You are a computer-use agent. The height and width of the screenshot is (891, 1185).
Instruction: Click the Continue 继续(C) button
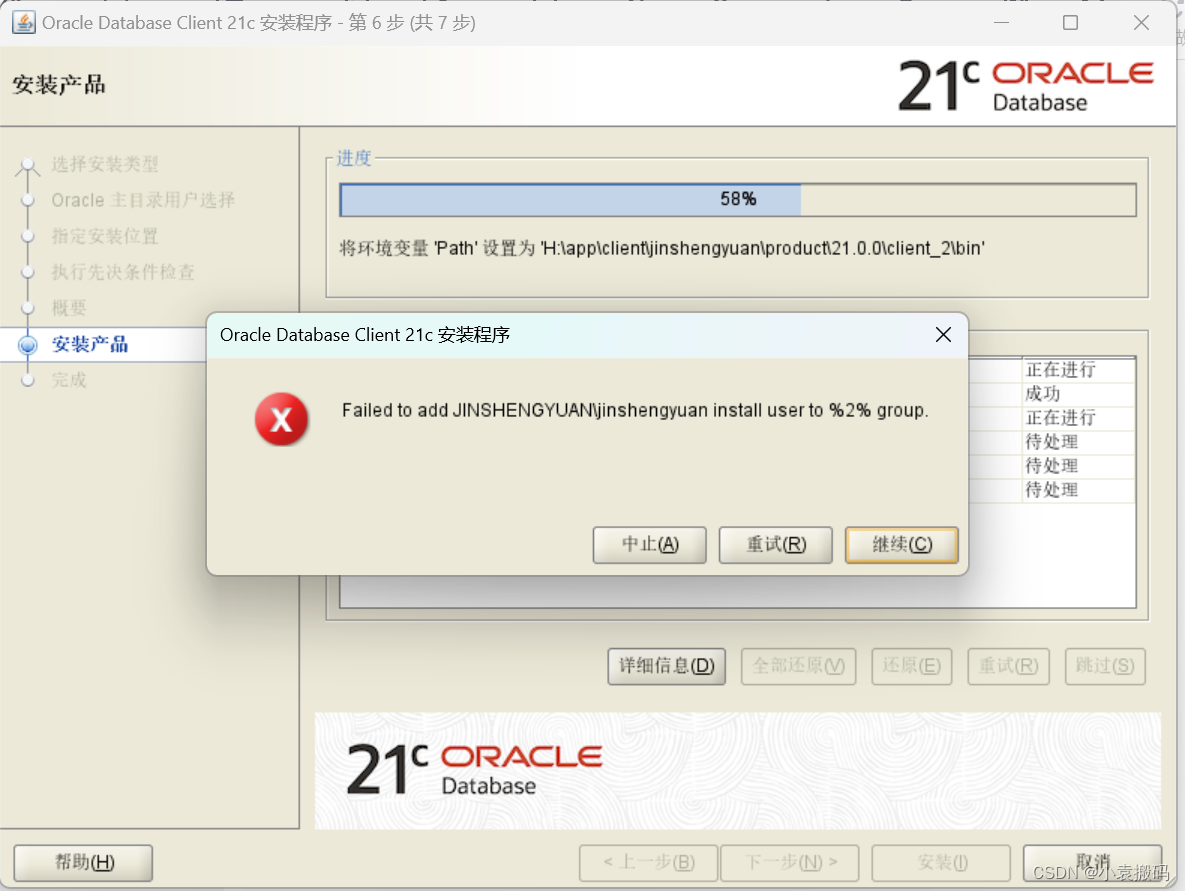(x=902, y=545)
